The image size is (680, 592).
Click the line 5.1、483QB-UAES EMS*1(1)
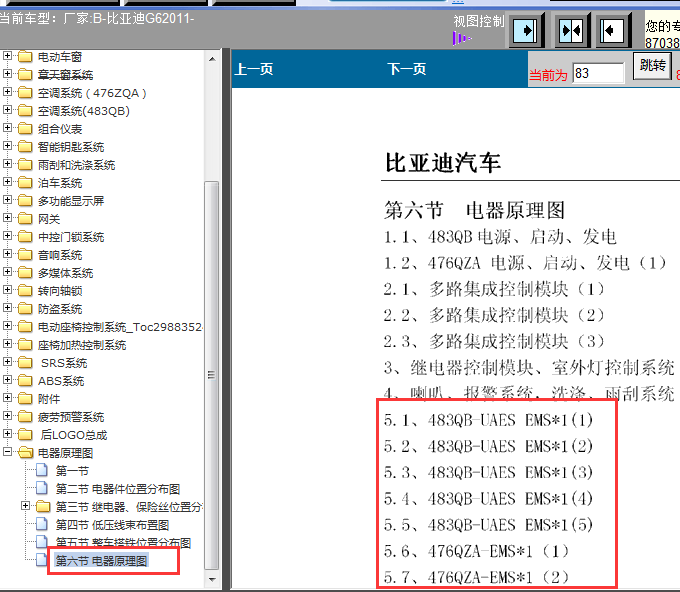coord(488,420)
